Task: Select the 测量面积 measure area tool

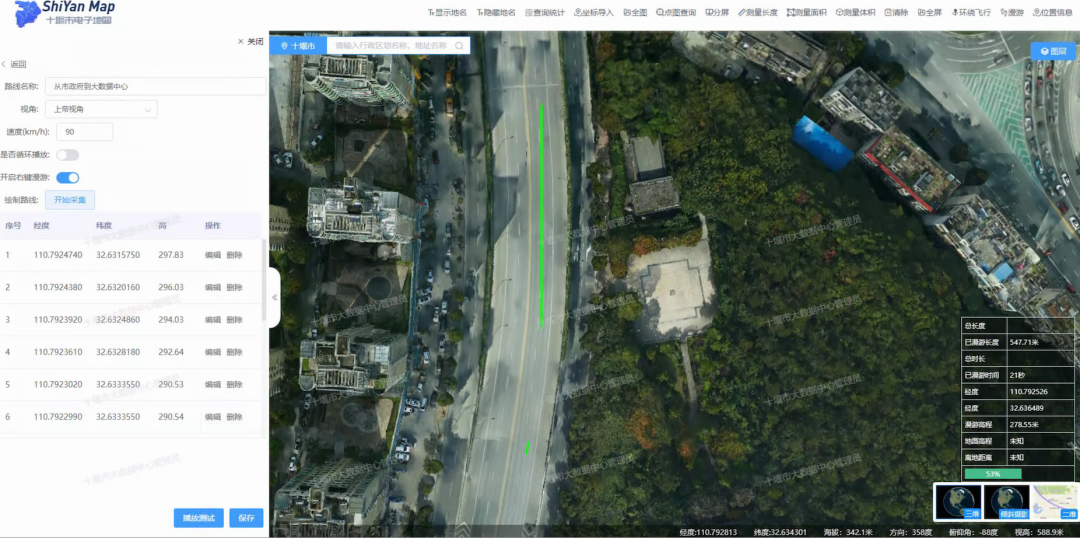Action: (810, 13)
